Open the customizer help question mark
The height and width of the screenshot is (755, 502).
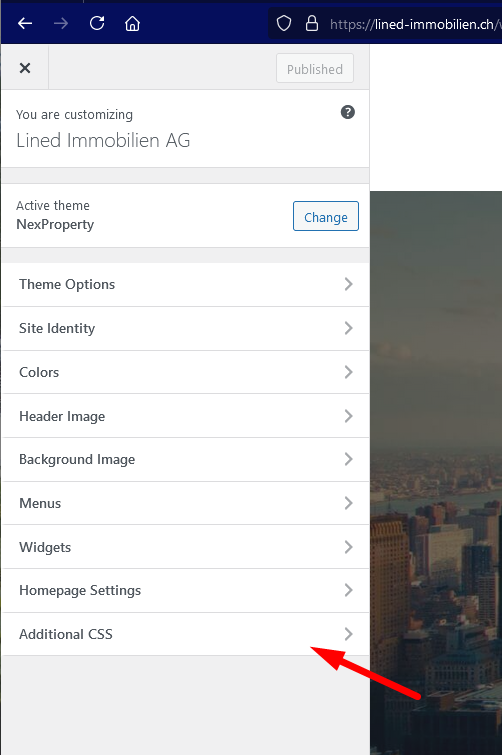(x=348, y=112)
